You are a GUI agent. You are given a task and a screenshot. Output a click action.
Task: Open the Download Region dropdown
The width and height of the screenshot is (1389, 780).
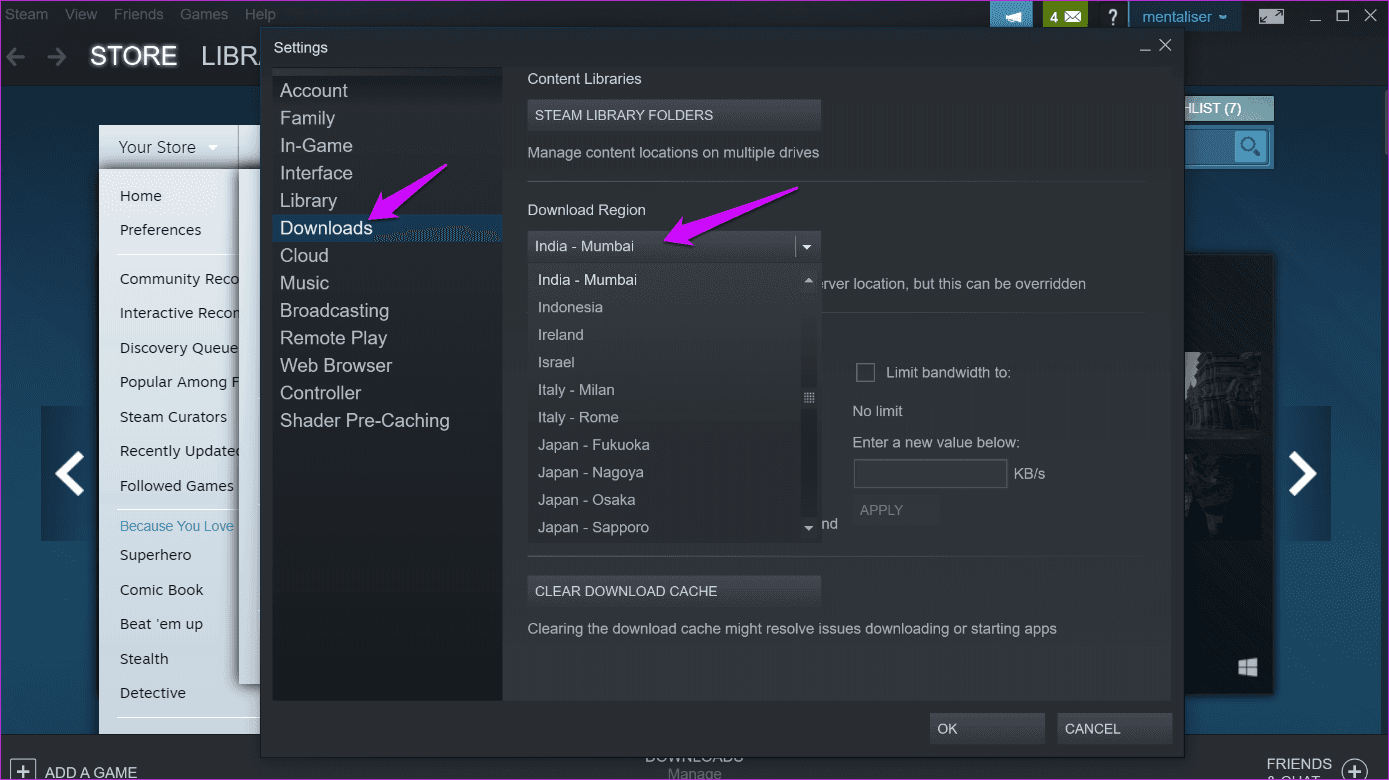(x=807, y=245)
